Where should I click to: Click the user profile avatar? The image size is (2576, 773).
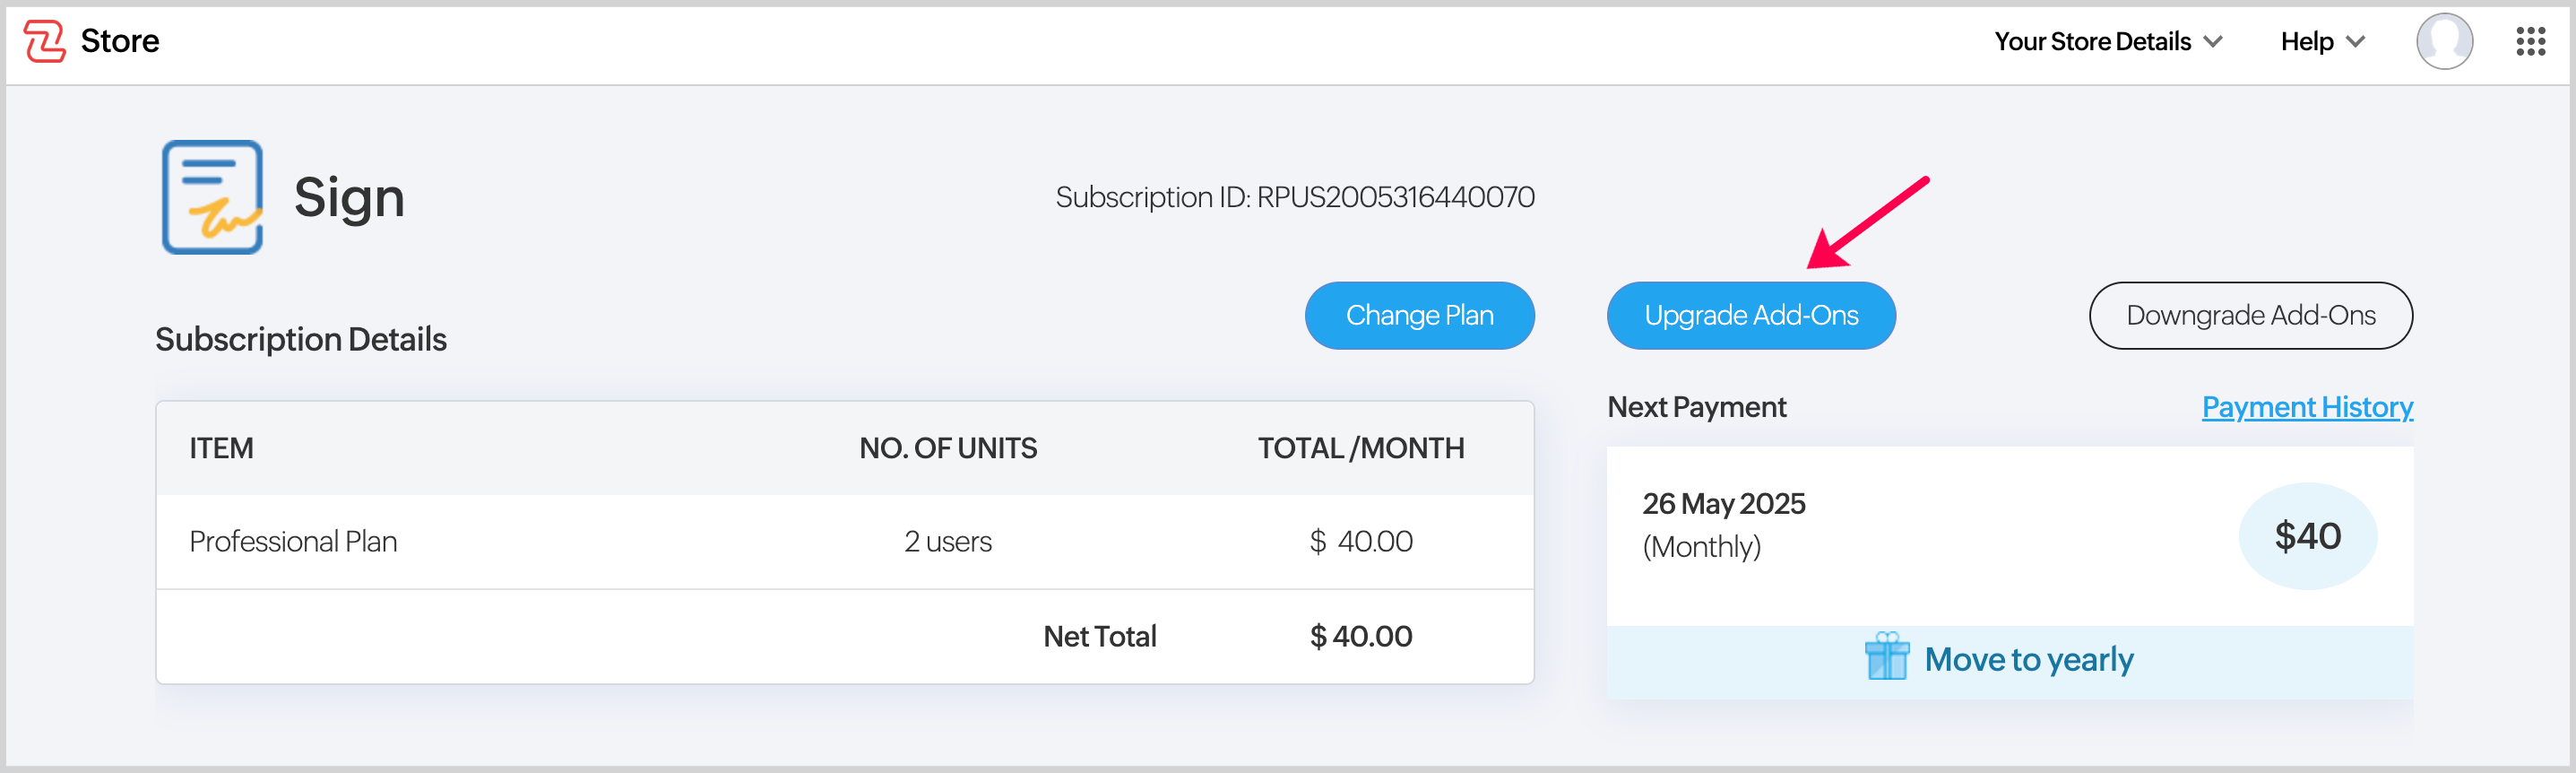click(2443, 42)
